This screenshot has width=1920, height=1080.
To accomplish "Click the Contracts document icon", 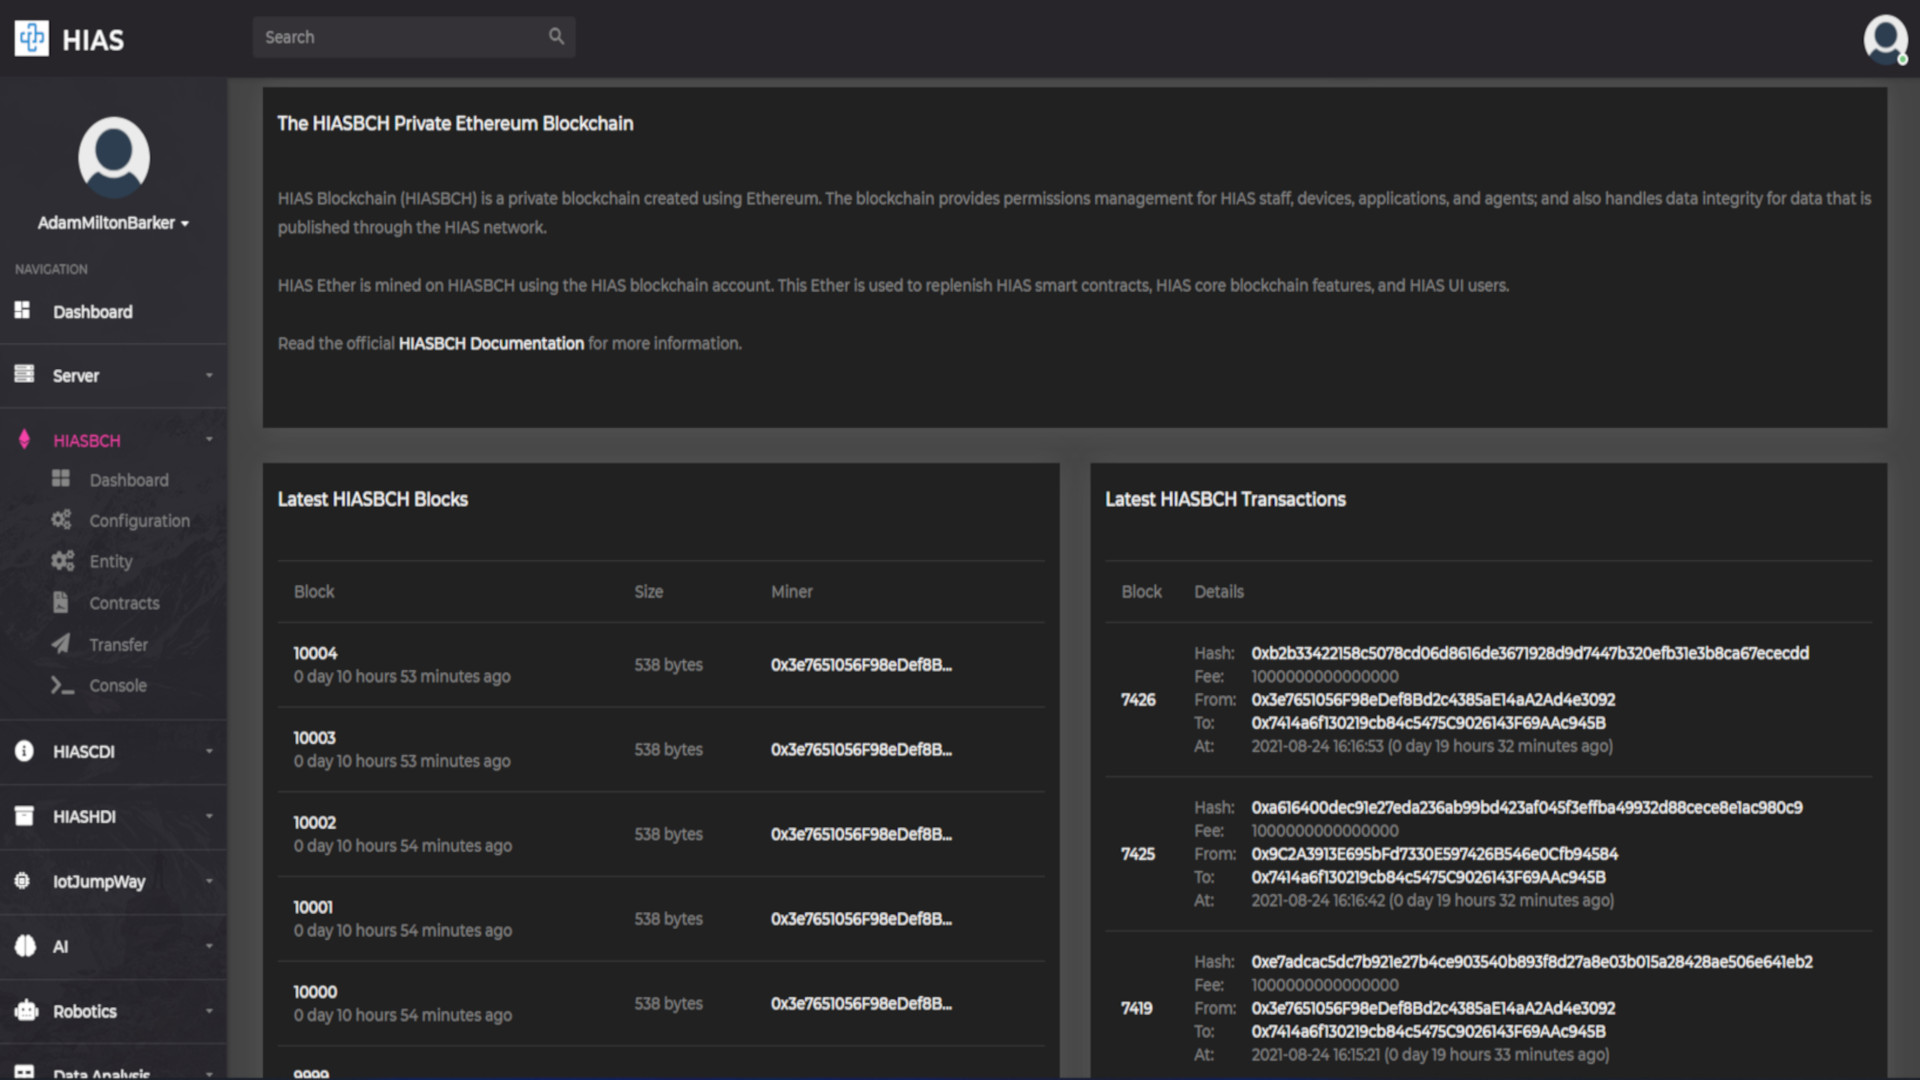I will click(x=61, y=602).
